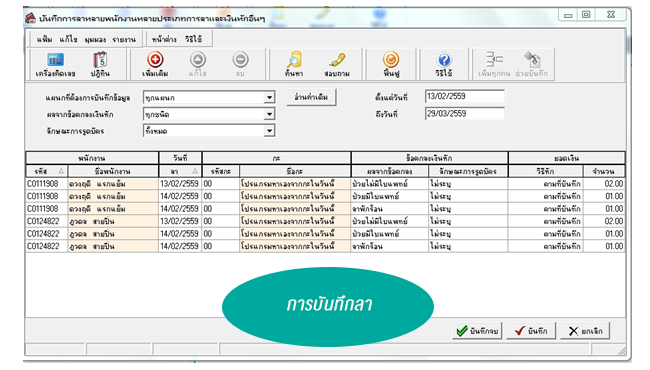Screen dimensions: 650x370
Task: Expand the ลักษณะการรูดบัตร dropdown
Action: pyautogui.click(x=269, y=131)
